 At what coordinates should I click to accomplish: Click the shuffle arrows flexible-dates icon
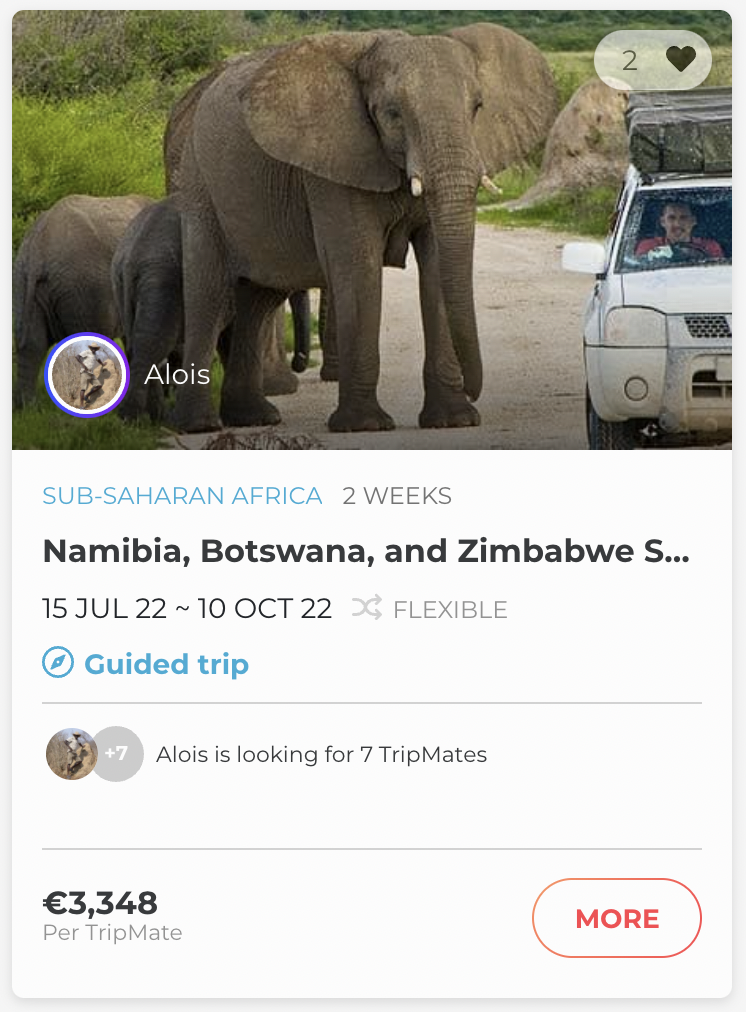coord(367,608)
